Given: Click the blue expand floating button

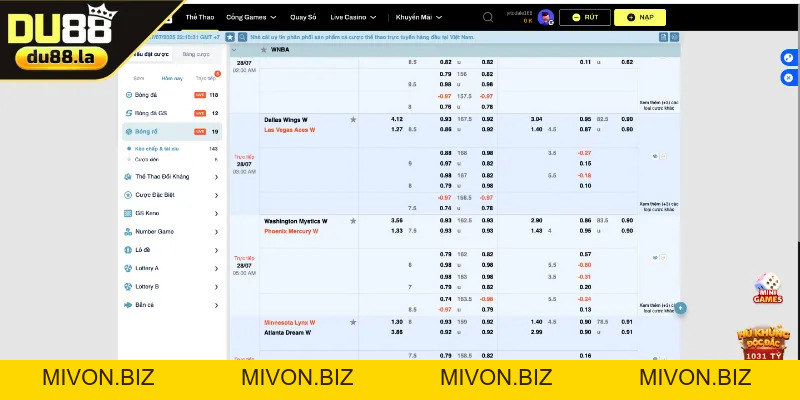Looking at the screenshot, I should point(789,58).
